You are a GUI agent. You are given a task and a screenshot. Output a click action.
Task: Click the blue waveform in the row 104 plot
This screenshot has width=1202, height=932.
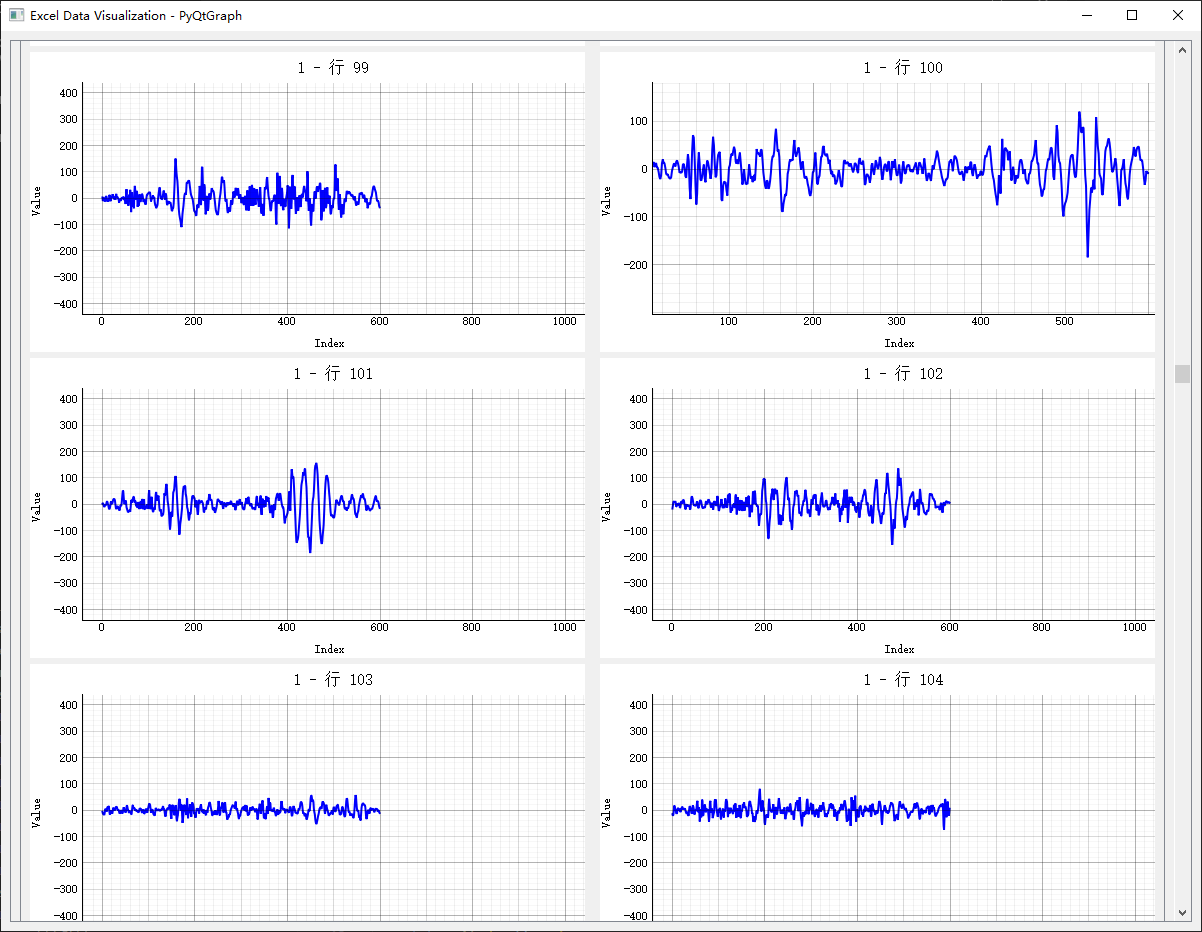pyautogui.click(x=810, y=810)
